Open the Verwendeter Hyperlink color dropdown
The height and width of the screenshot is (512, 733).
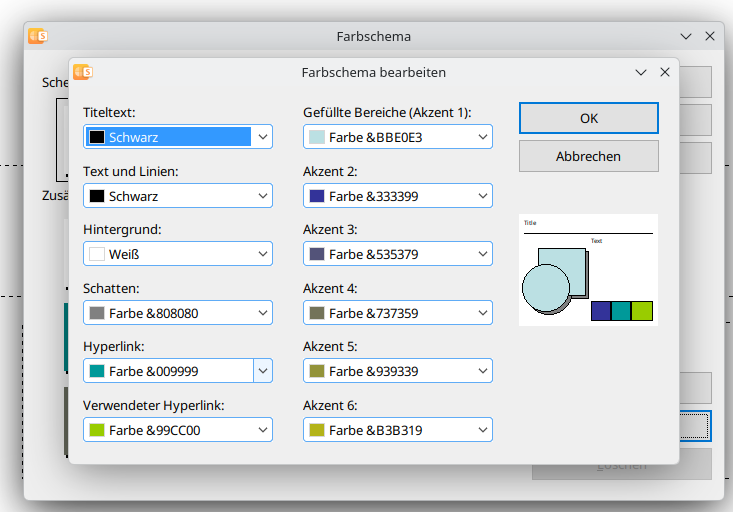(x=263, y=430)
